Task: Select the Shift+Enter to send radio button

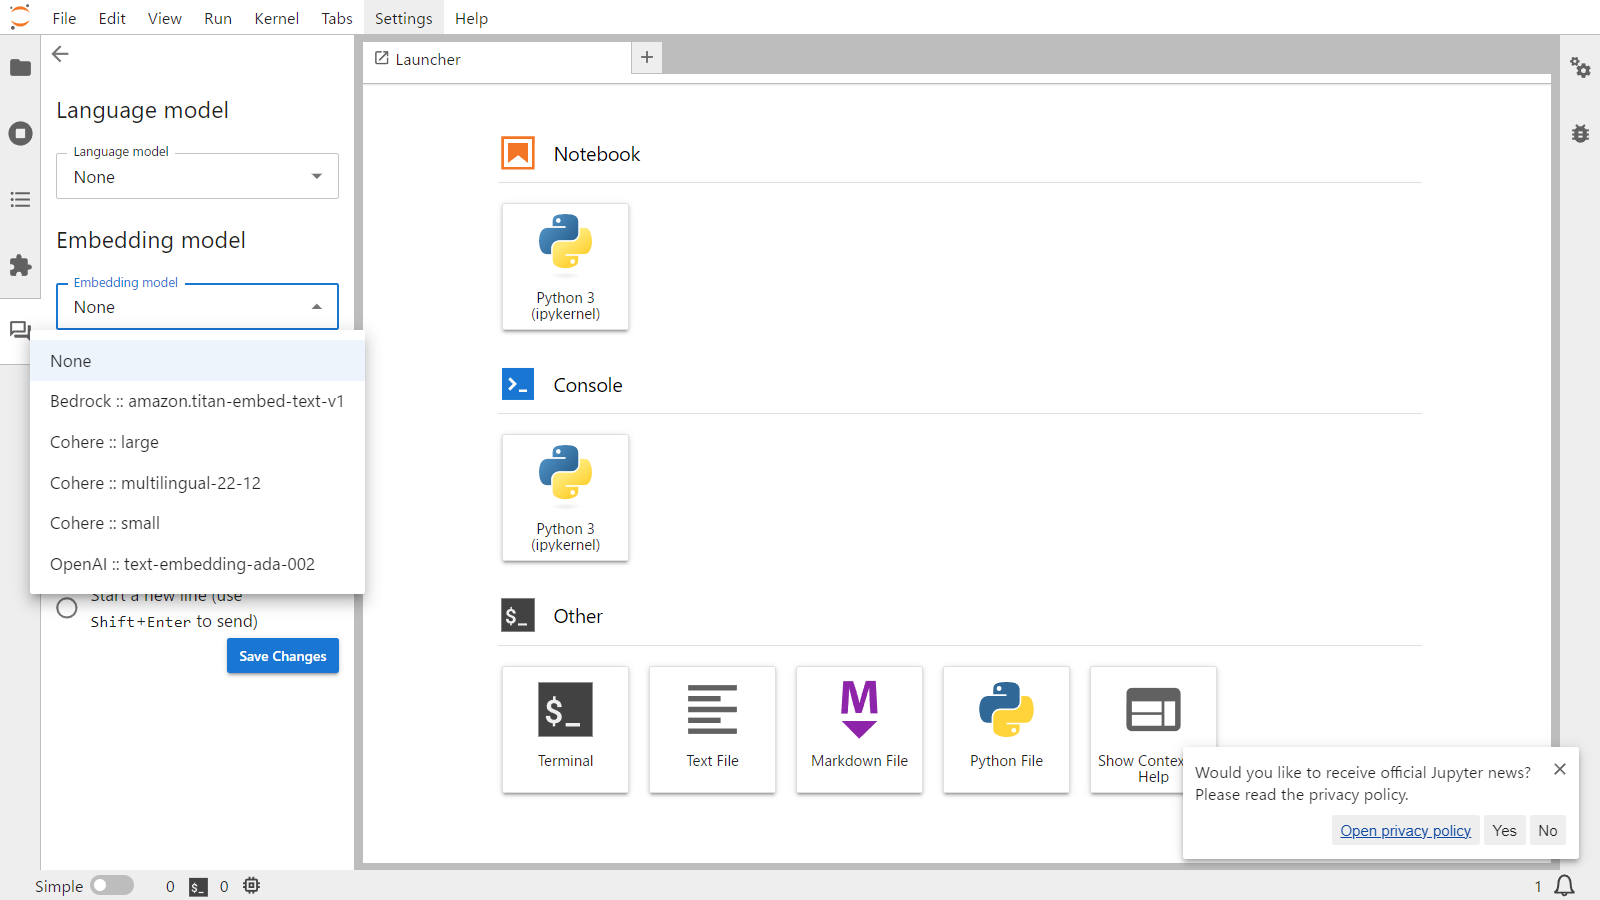Action: click(x=67, y=608)
